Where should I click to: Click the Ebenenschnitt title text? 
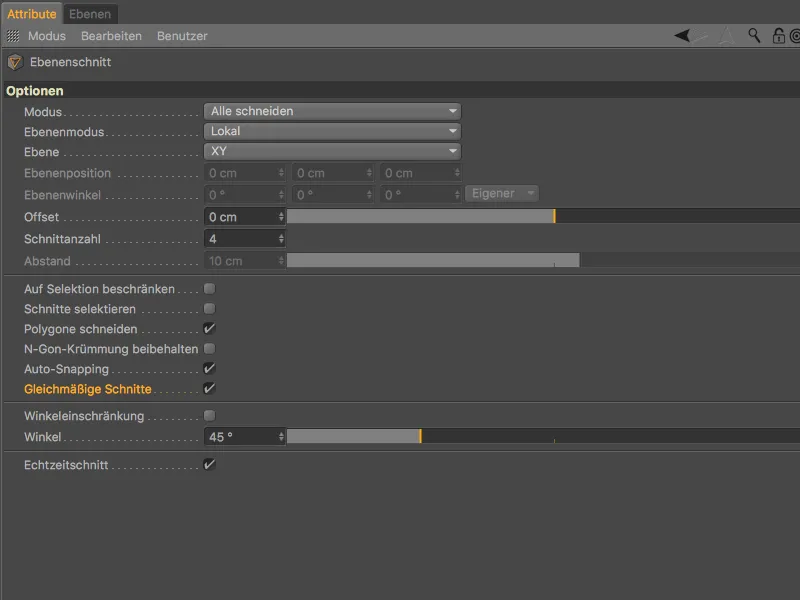tap(70, 62)
